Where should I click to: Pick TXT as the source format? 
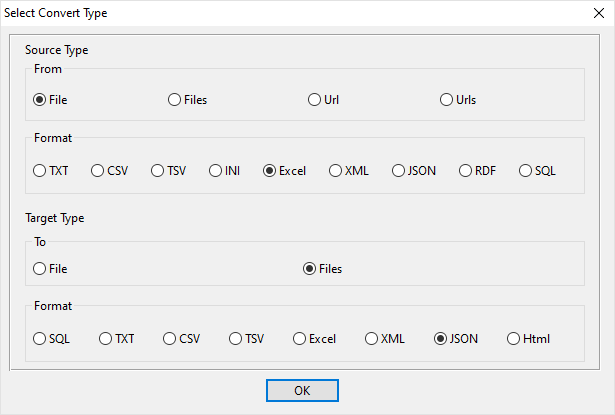(x=40, y=171)
